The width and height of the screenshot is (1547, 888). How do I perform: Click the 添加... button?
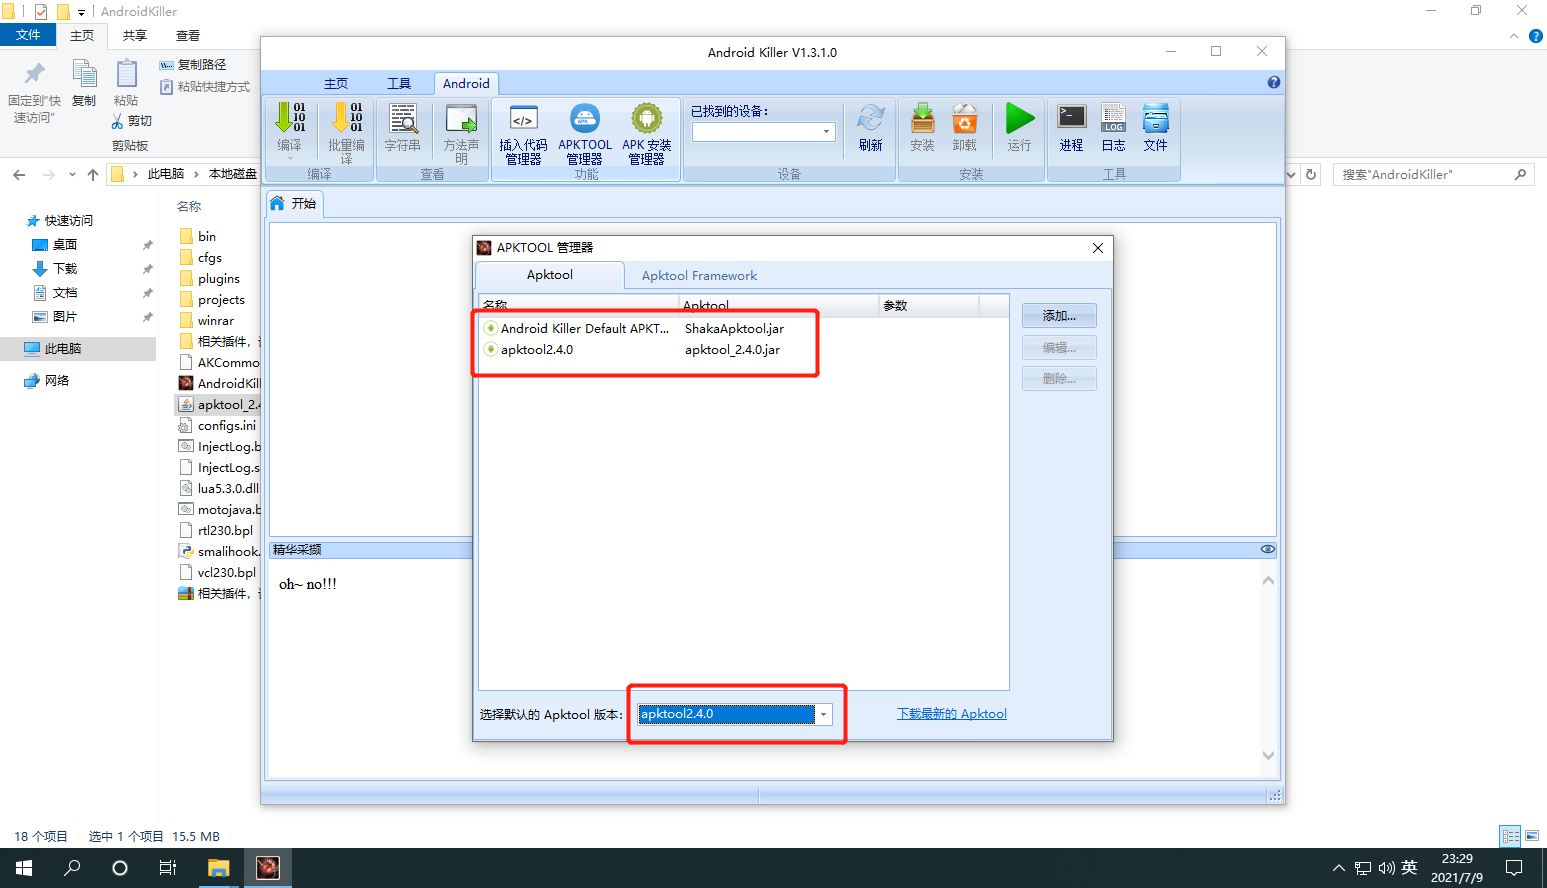[1059, 316]
